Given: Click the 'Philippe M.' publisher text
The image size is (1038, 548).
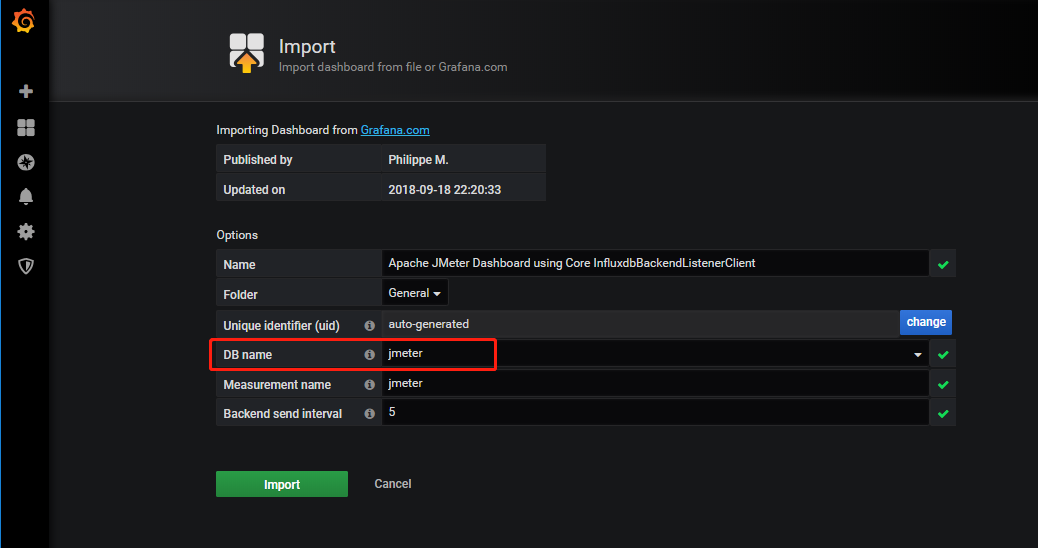Looking at the screenshot, I should click(x=418, y=160).
